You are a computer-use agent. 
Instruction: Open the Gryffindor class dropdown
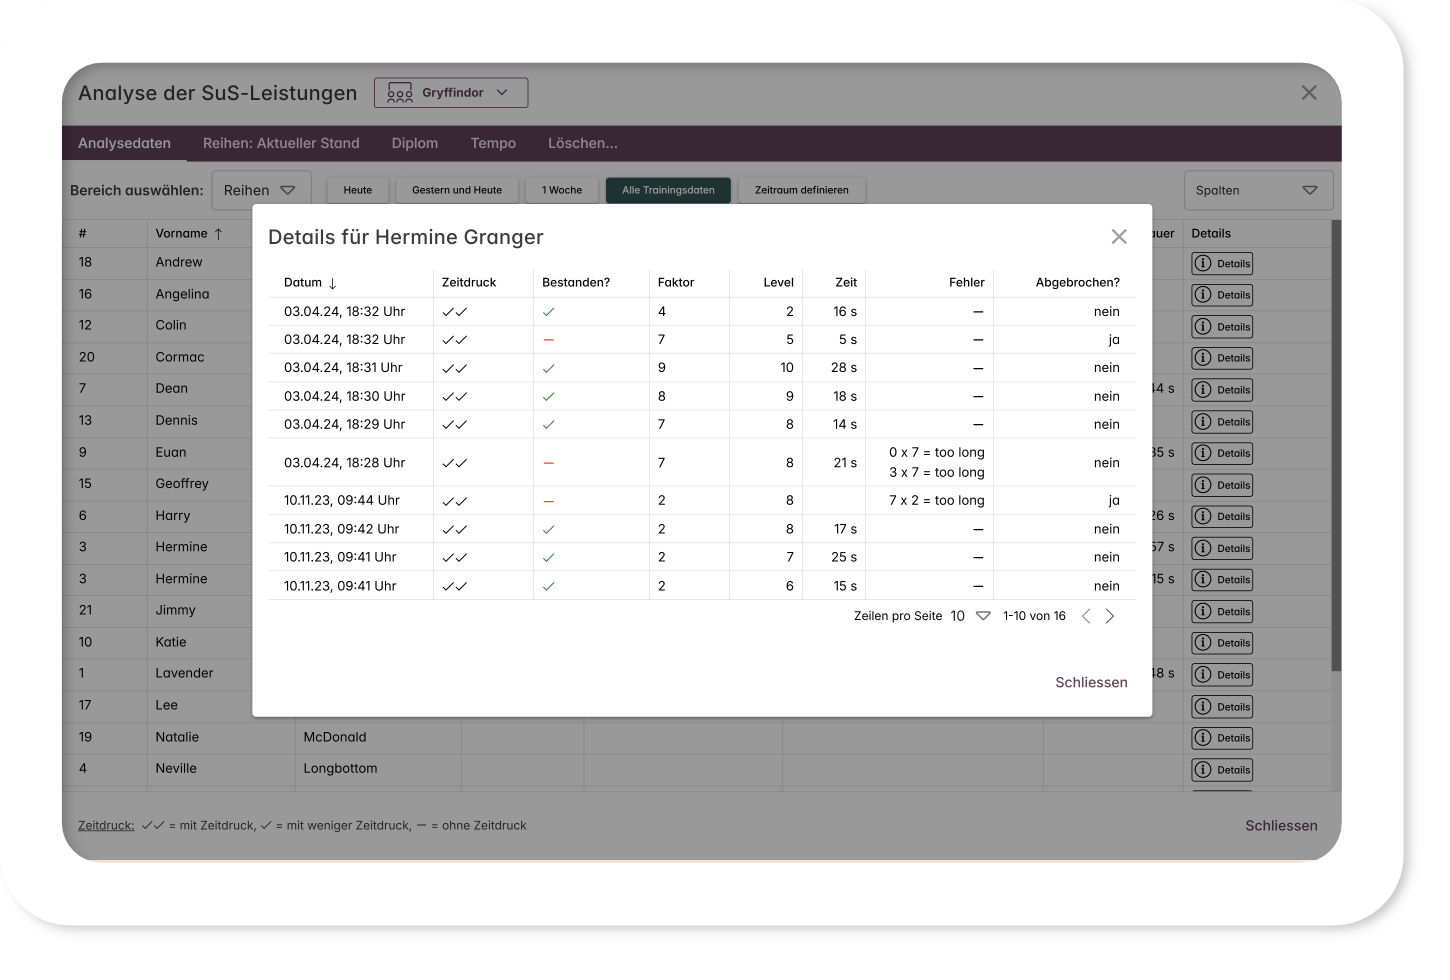coord(451,93)
